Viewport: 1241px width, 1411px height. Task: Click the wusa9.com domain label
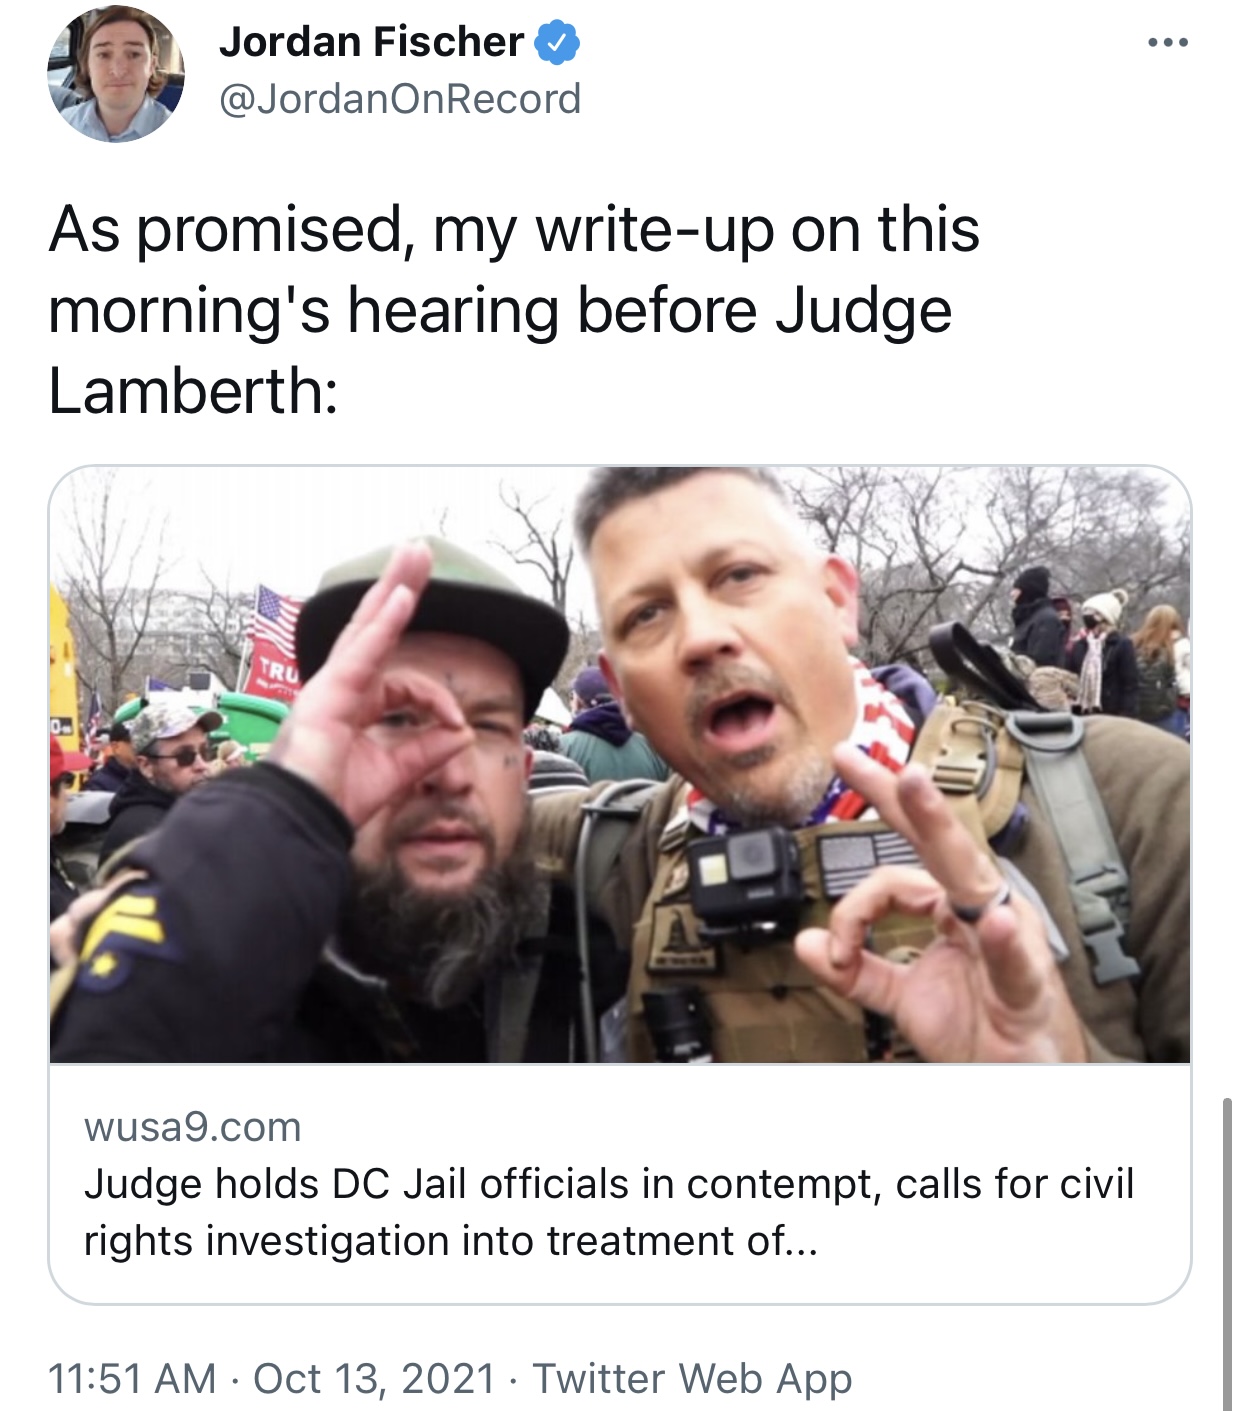(x=193, y=1127)
